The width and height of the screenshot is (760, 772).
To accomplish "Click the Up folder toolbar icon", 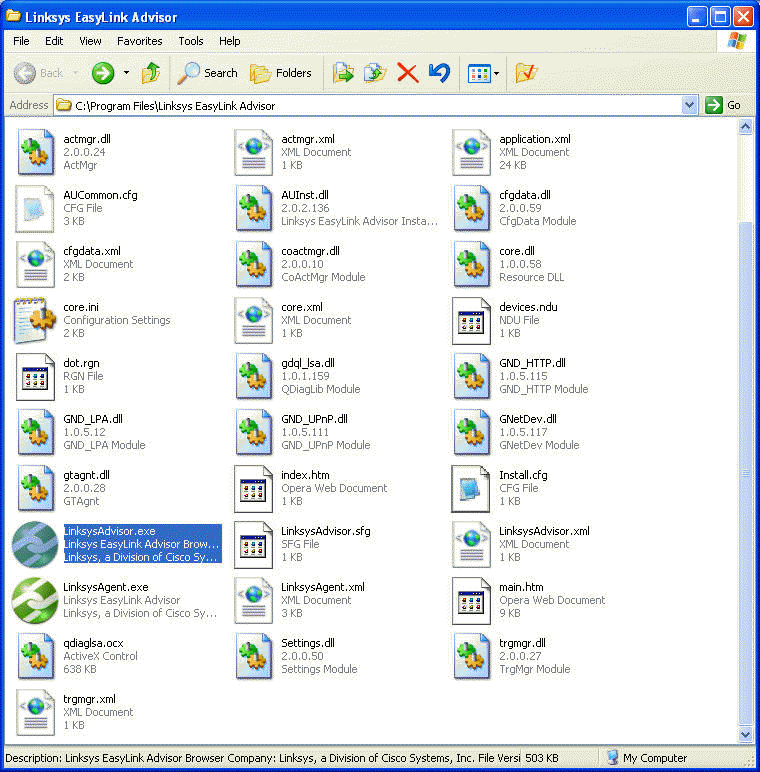I will pos(151,73).
